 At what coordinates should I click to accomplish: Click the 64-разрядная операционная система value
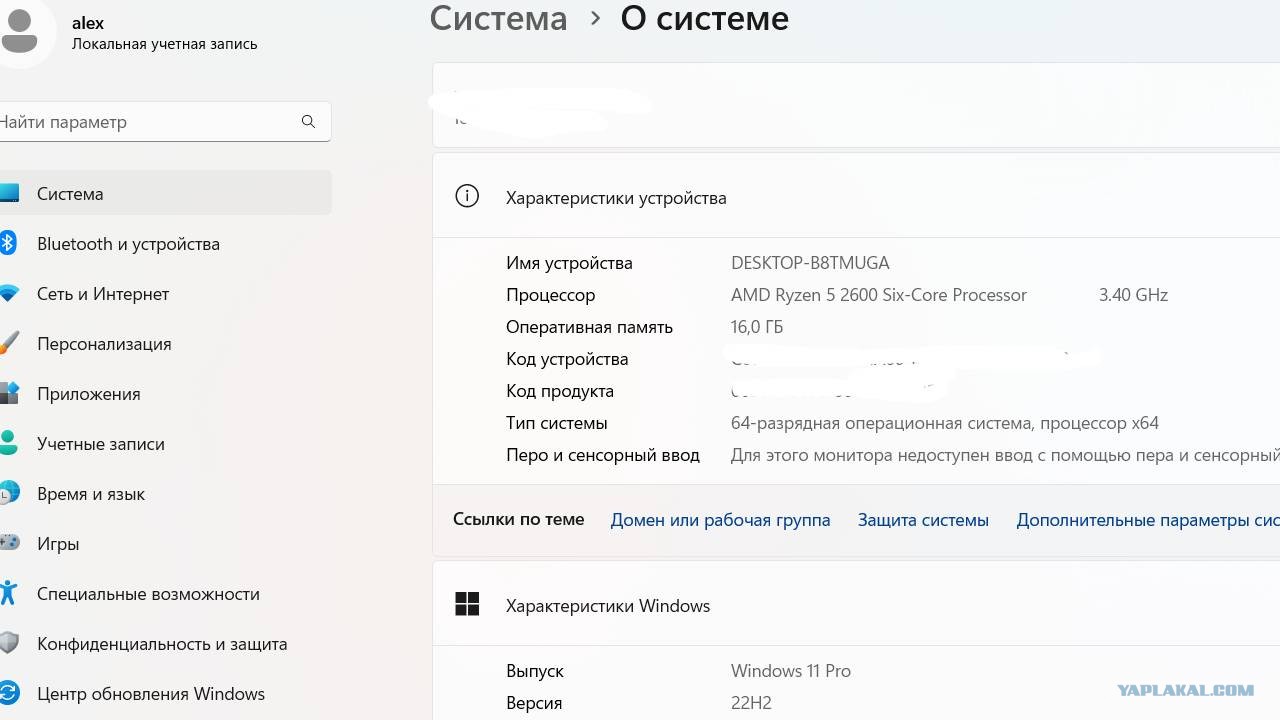click(945, 423)
